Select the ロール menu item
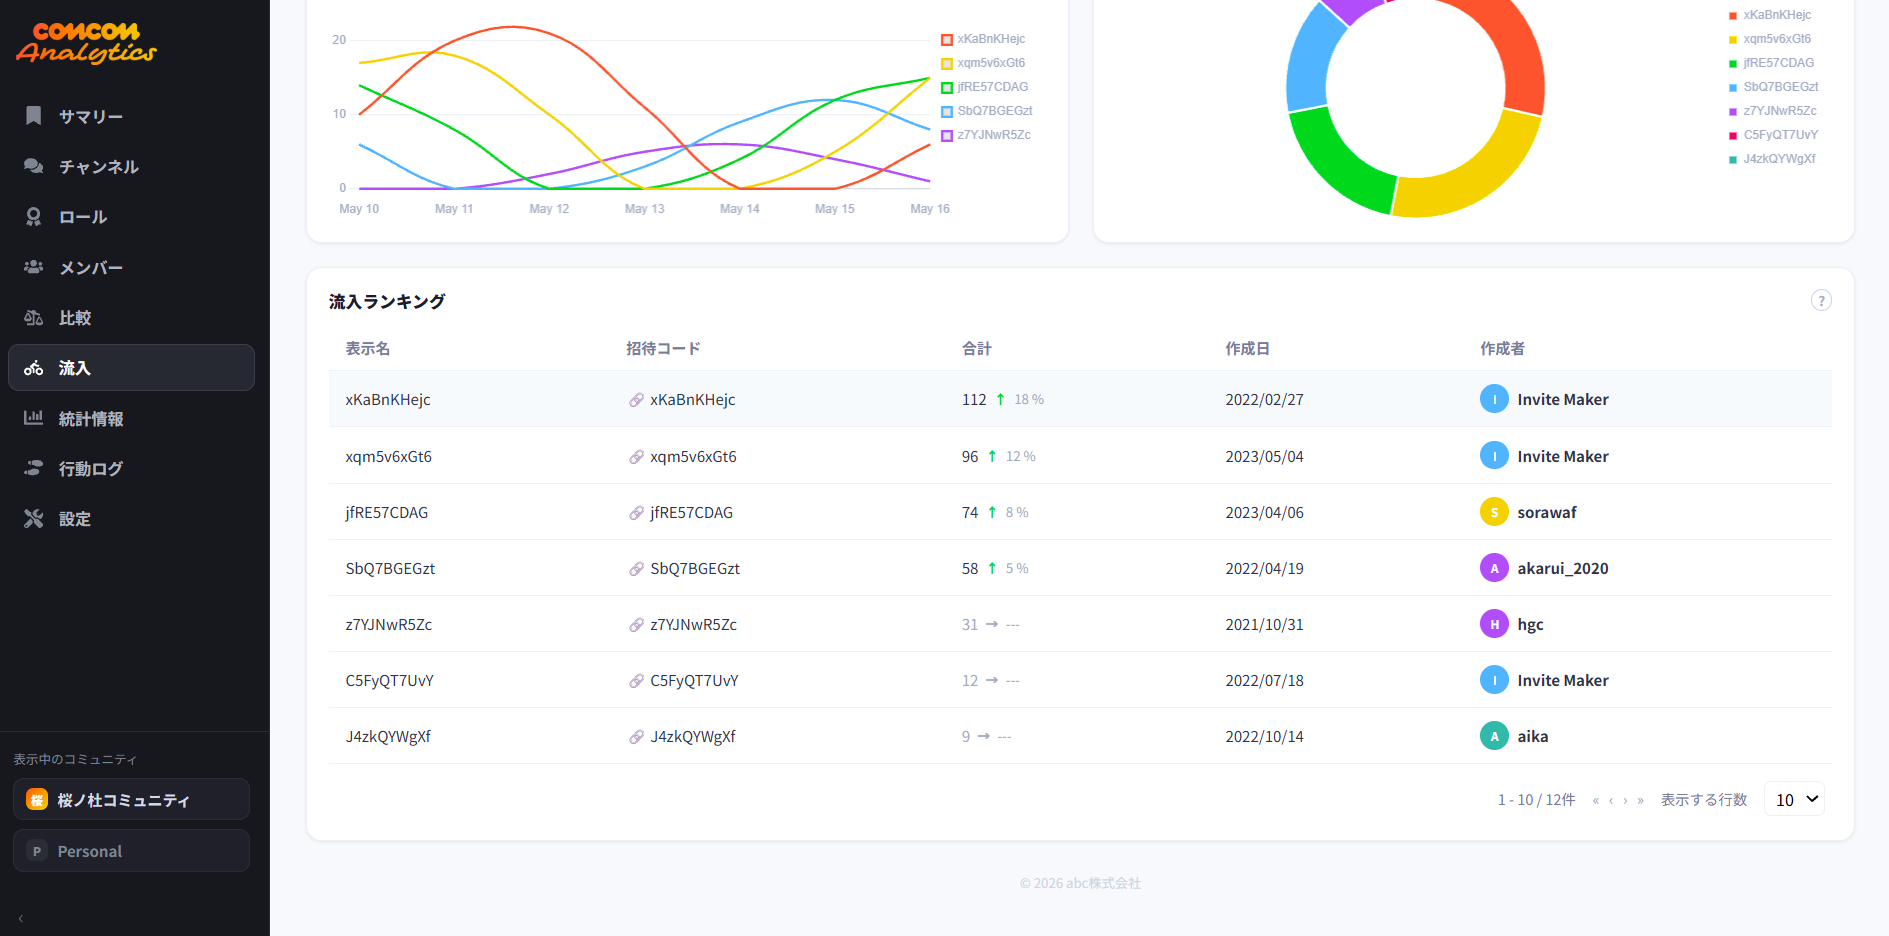1889x936 pixels. (x=131, y=217)
